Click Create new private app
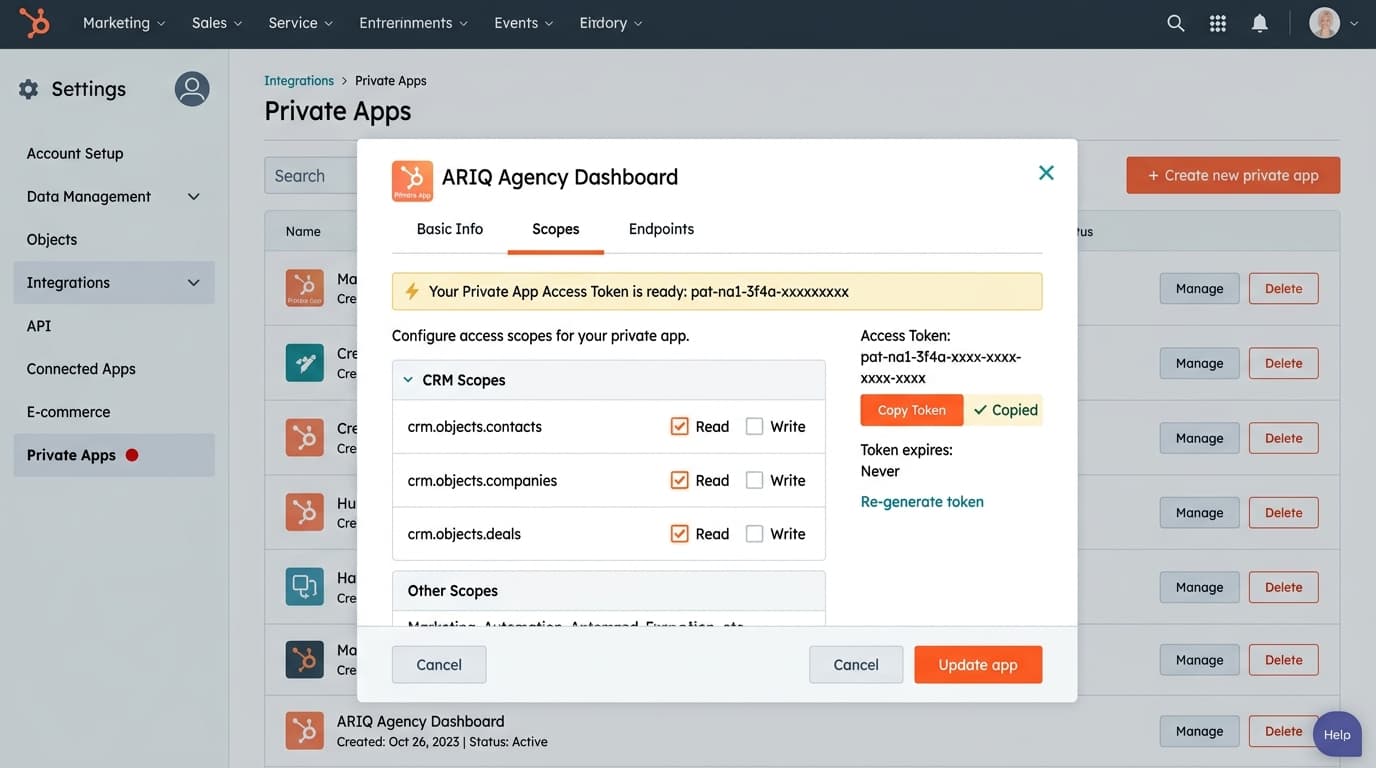Screen dimensions: 1376x768 1233,175
